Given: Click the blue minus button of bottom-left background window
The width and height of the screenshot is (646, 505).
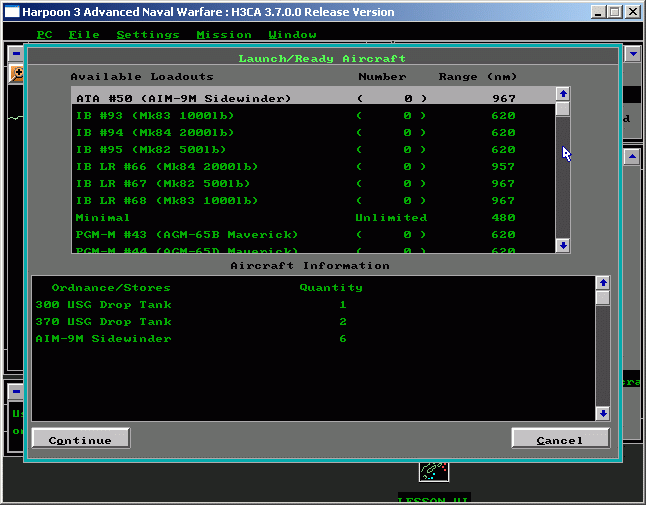Looking at the screenshot, I should [16, 391].
